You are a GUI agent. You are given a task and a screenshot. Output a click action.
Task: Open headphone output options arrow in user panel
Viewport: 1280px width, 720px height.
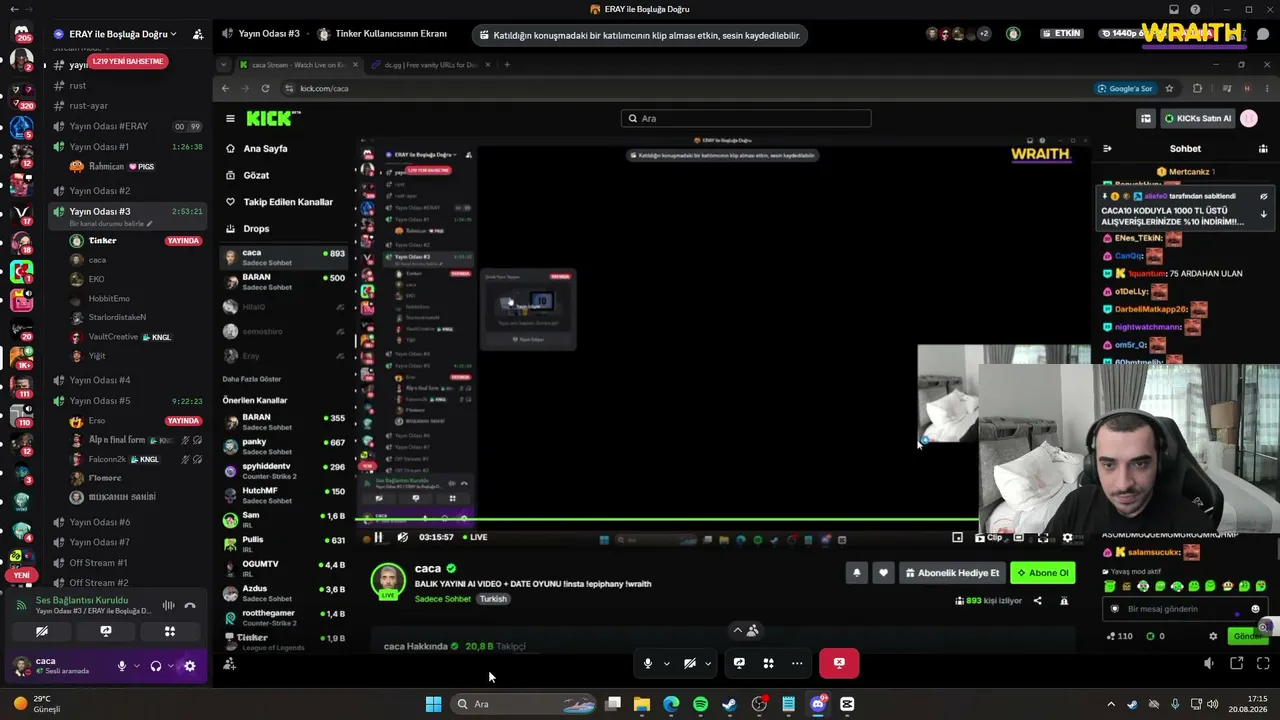170,666
